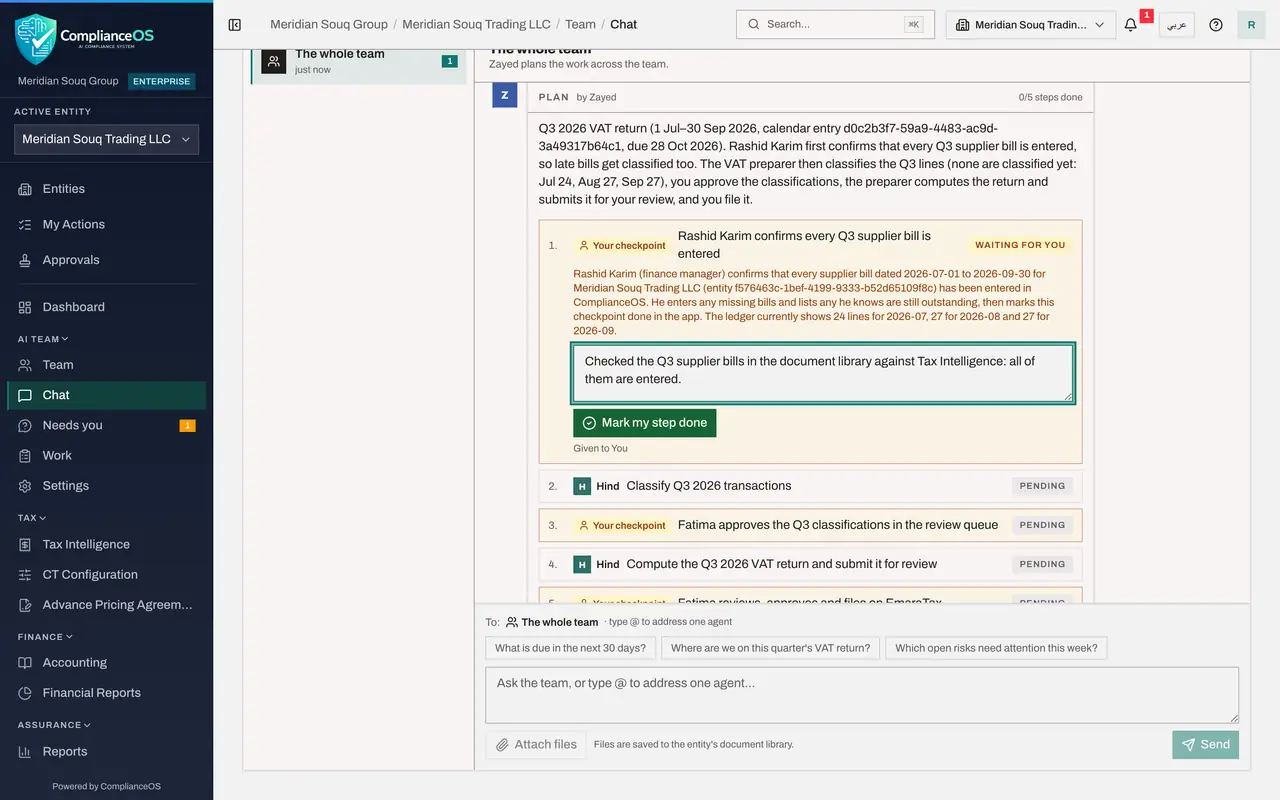
Task: Click the CT Configuration sliders icon
Action: [25, 575]
